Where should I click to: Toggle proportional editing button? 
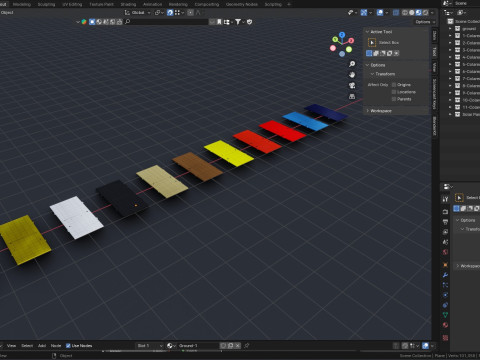pos(190,12)
